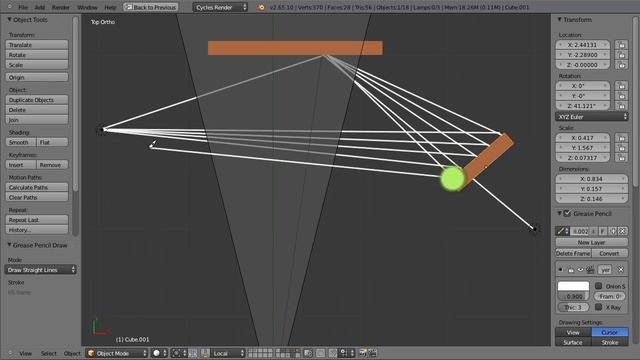Select Stroke drawing setting
The height and width of the screenshot is (360, 640).
610,342
